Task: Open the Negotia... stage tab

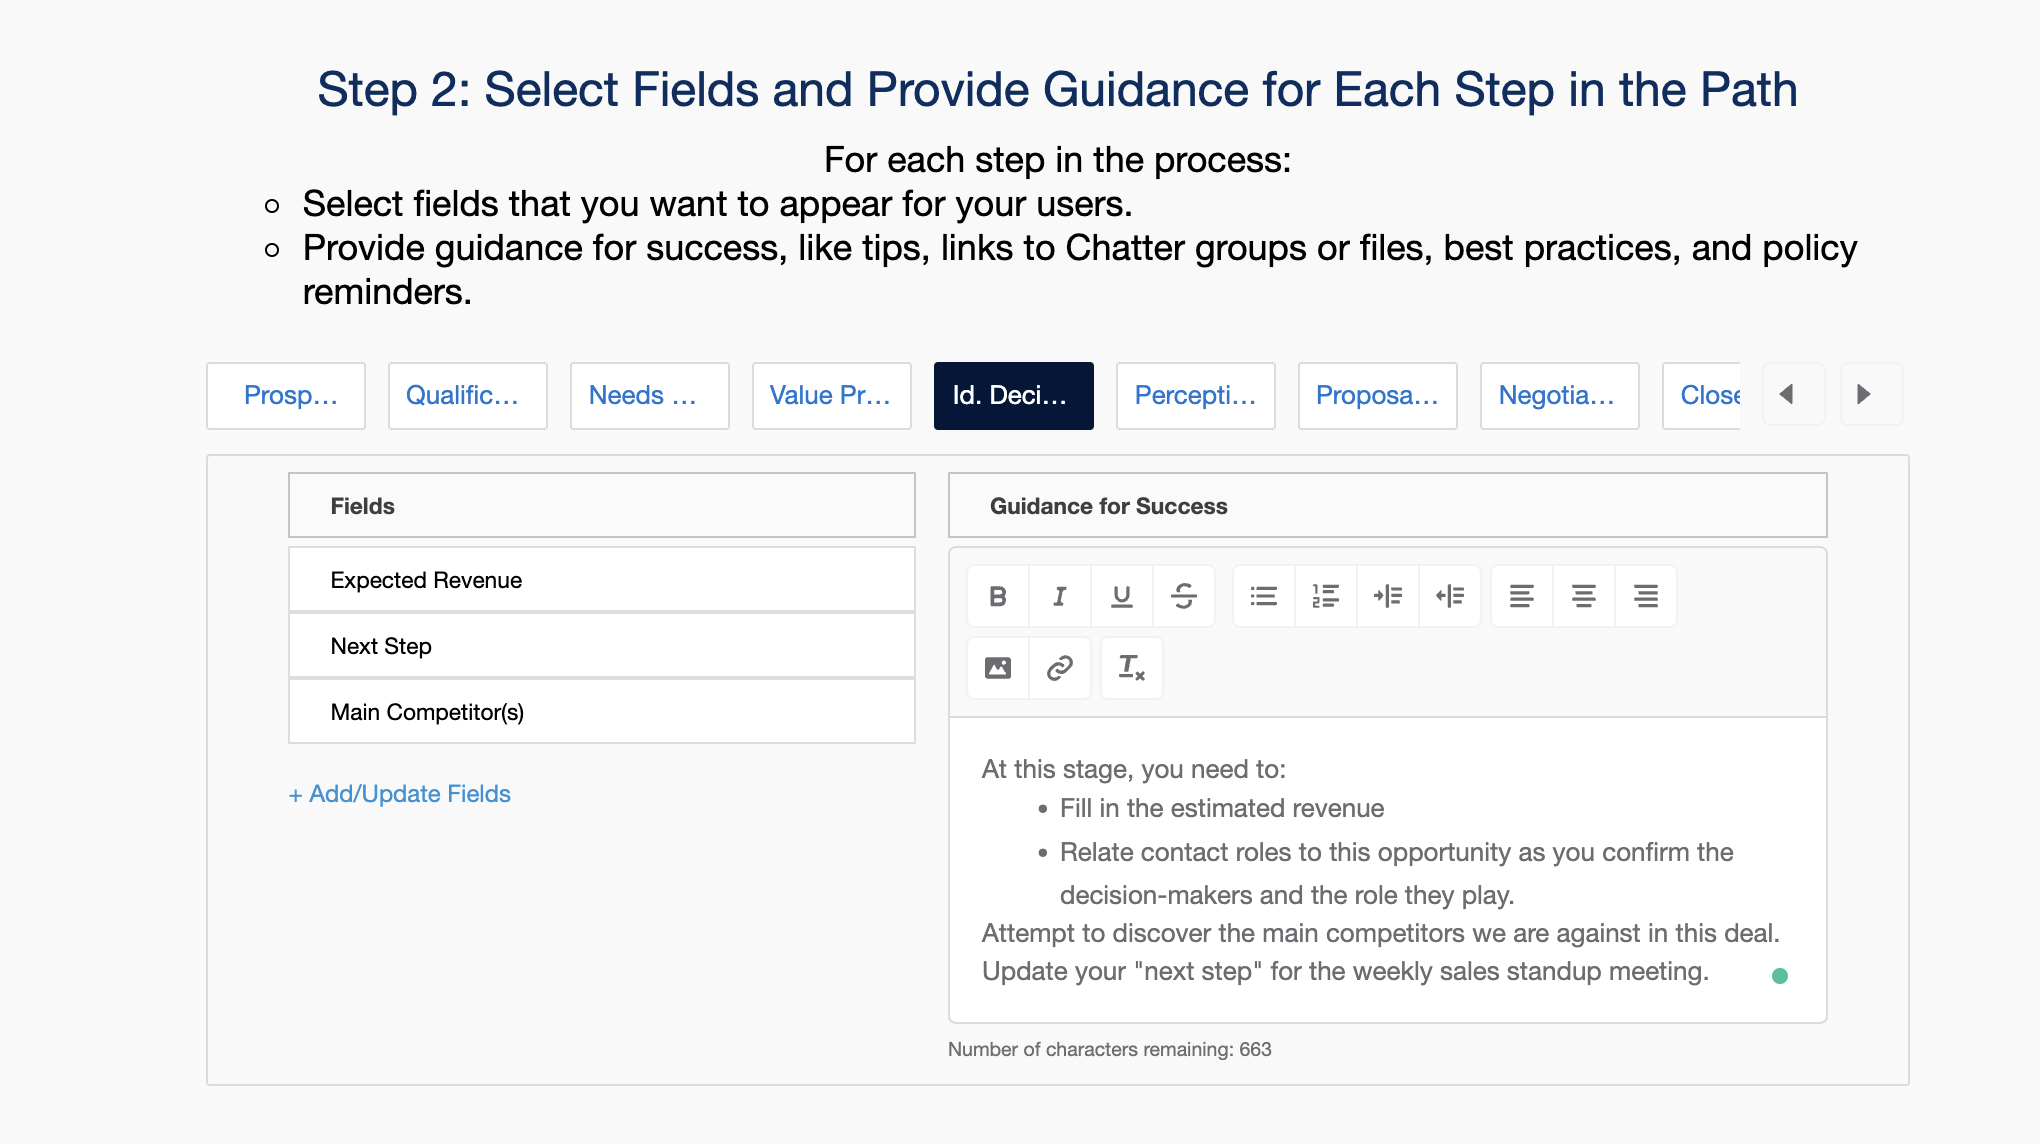Action: [x=1559, y=396]
